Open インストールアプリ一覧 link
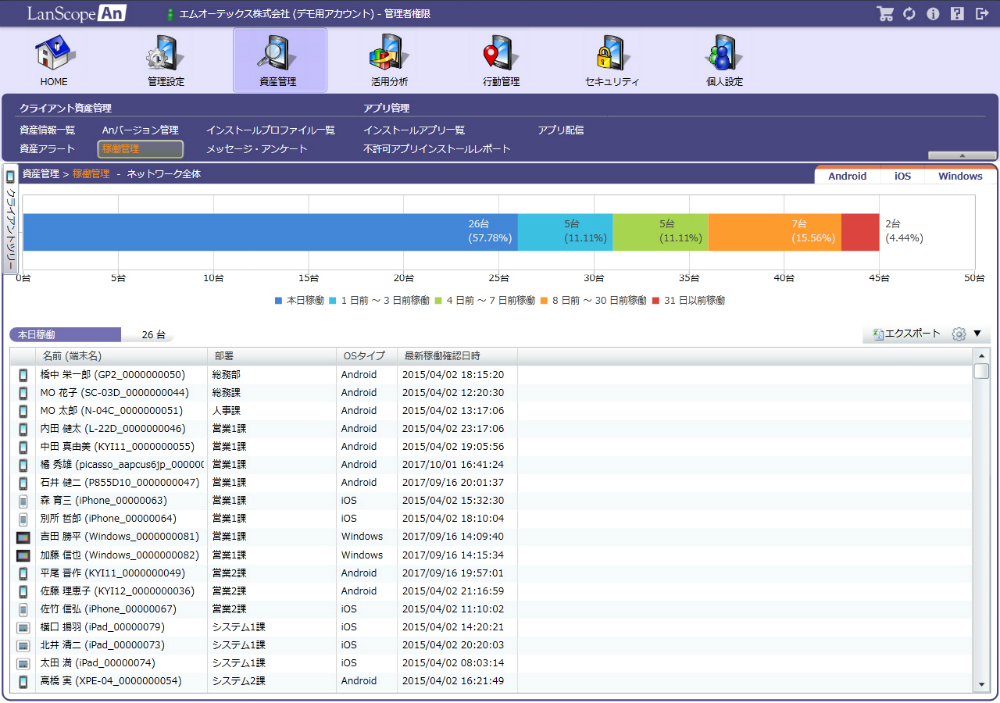1000x703 pixels. (x=414, y=130)
